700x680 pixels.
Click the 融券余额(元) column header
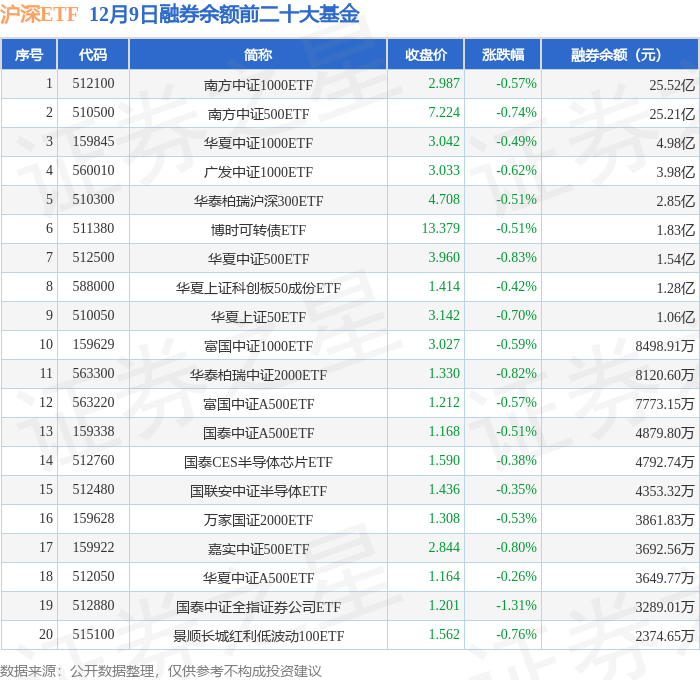tap(619, 55)
